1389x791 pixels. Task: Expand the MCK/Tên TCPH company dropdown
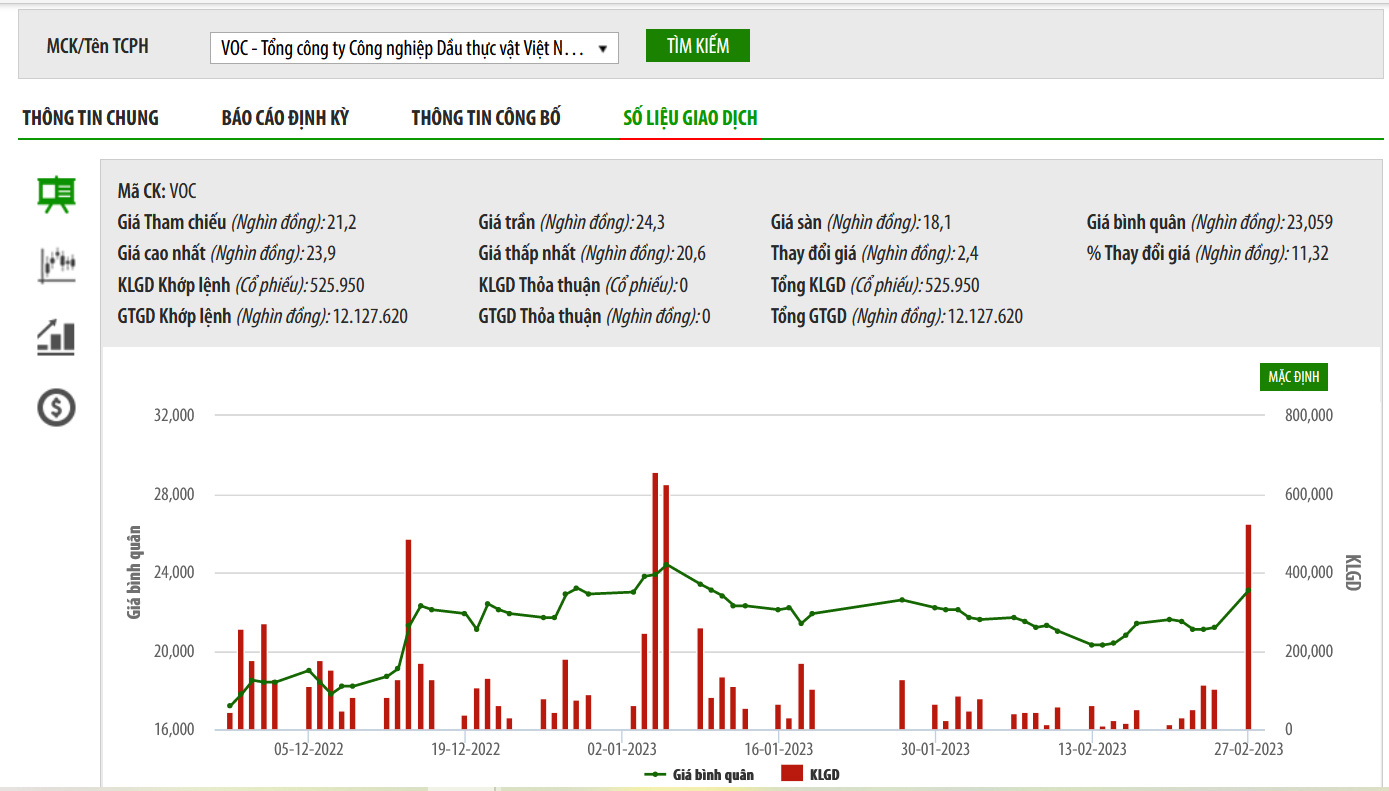pyautogui.click(x=413, y=48)
